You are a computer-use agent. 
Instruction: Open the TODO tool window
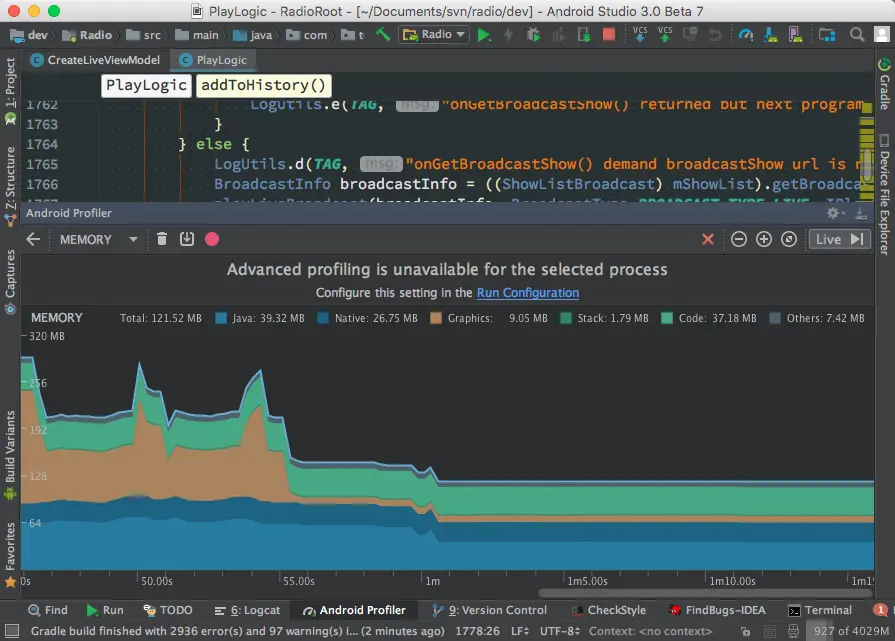pos(168,610)
